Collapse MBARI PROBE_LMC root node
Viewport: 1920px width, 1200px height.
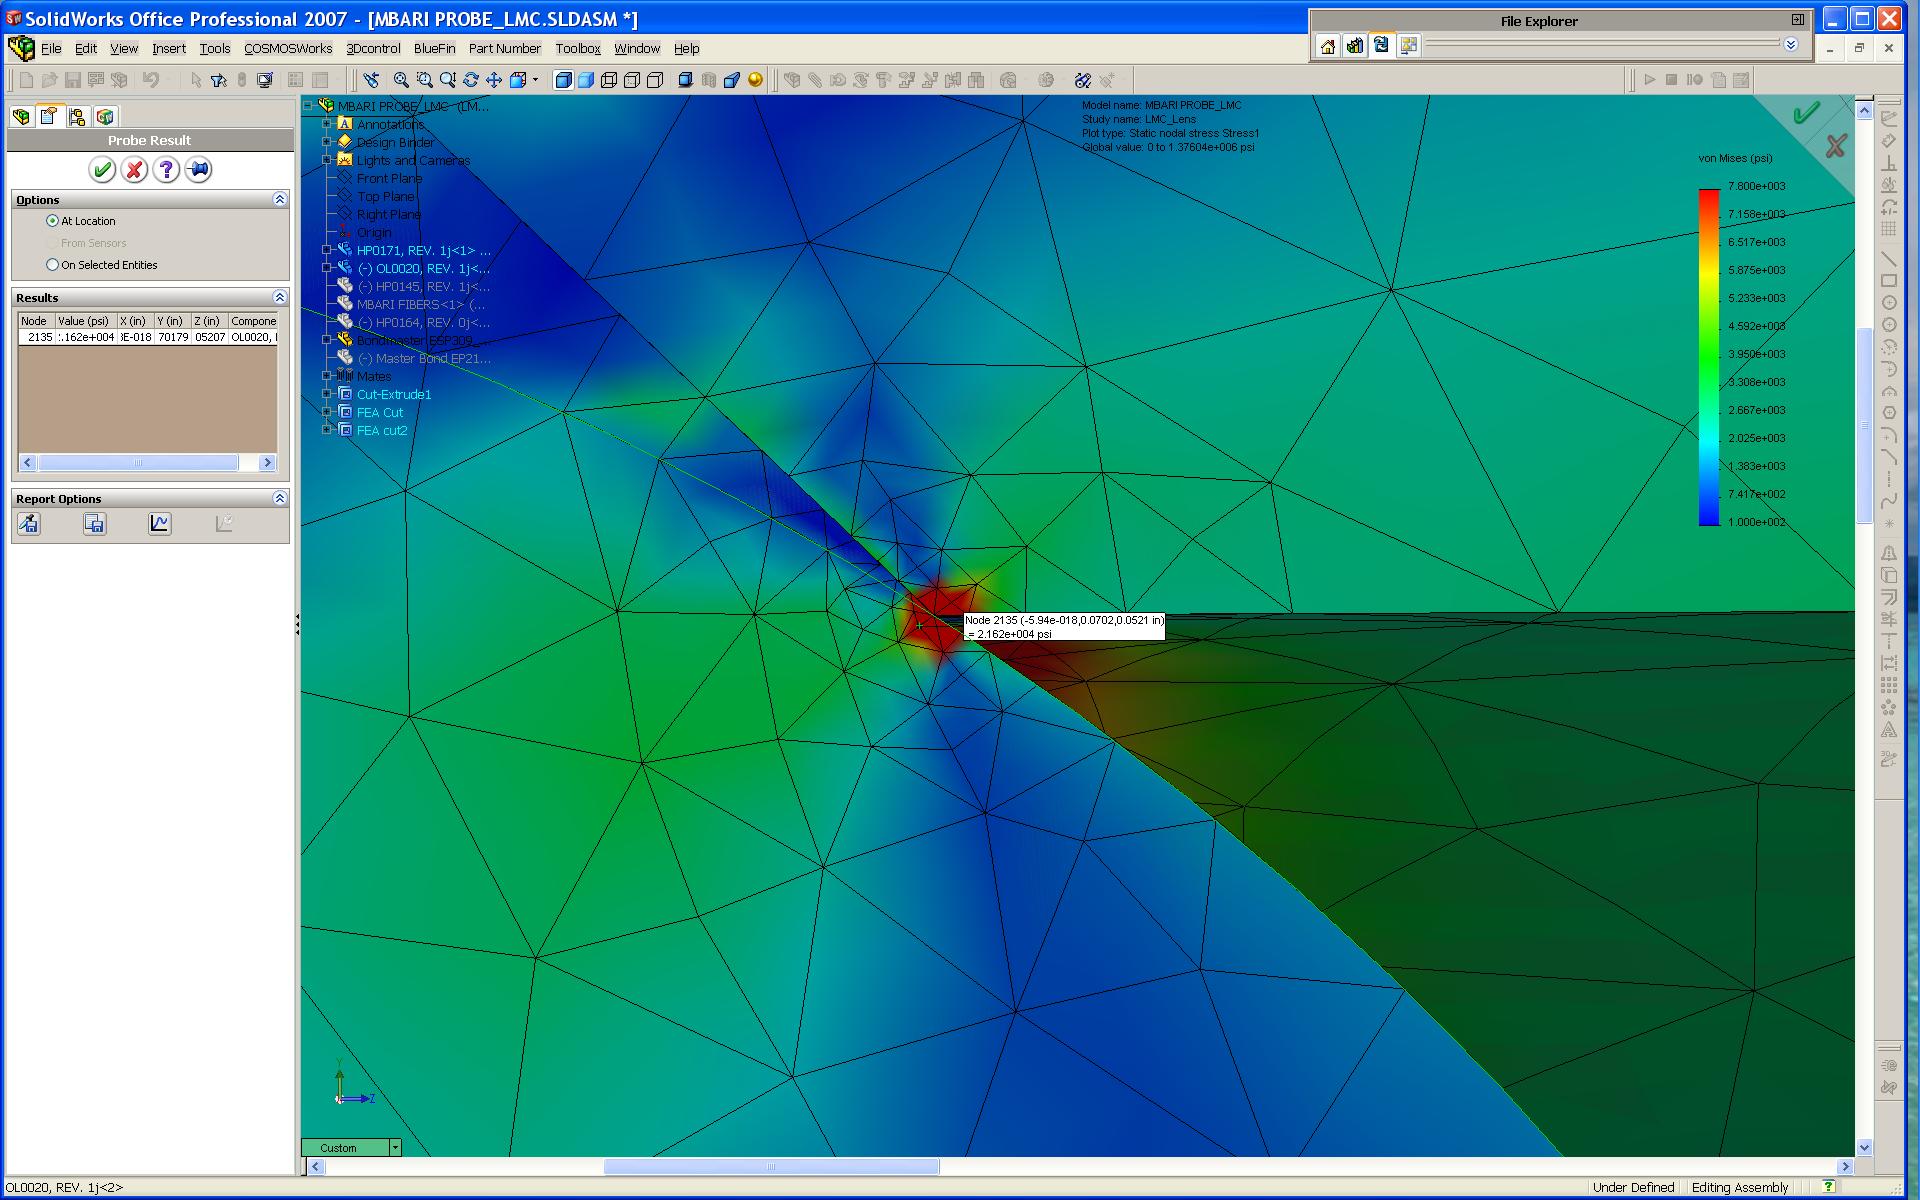pos(308,106)
